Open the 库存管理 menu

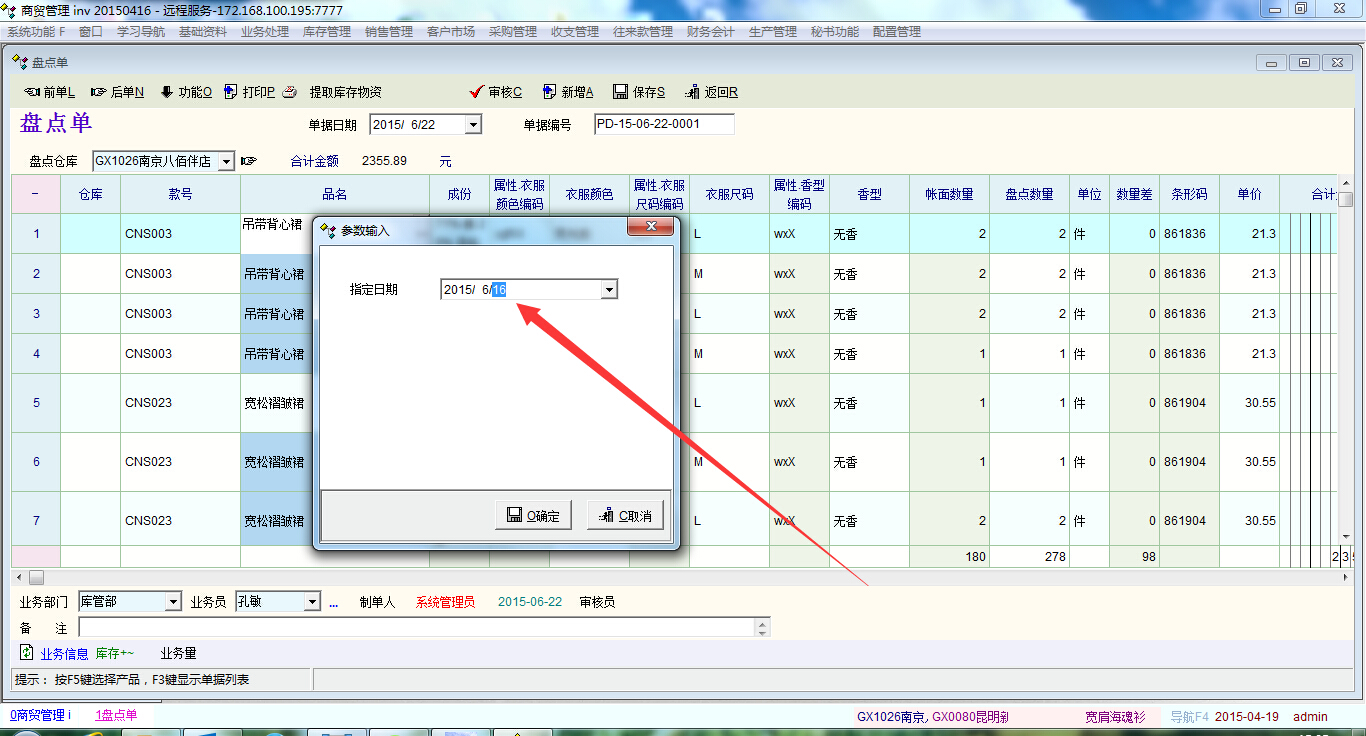(326, 32)
